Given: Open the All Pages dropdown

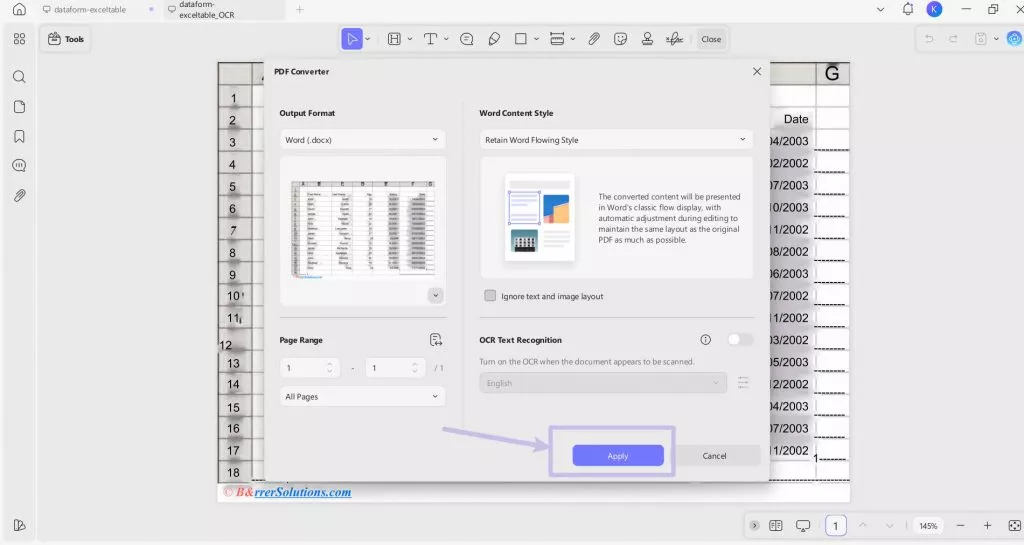Looking at the screenshot, I should coord(362,396).
